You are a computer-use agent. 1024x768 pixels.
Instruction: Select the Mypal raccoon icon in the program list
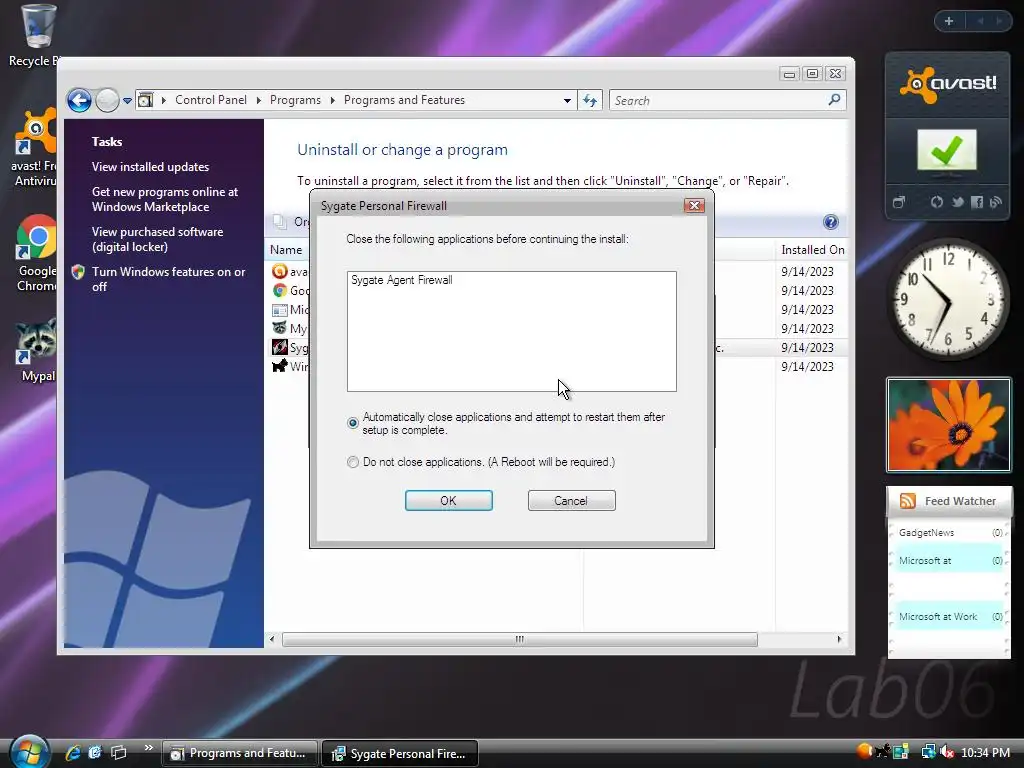(x=280, y=328)
